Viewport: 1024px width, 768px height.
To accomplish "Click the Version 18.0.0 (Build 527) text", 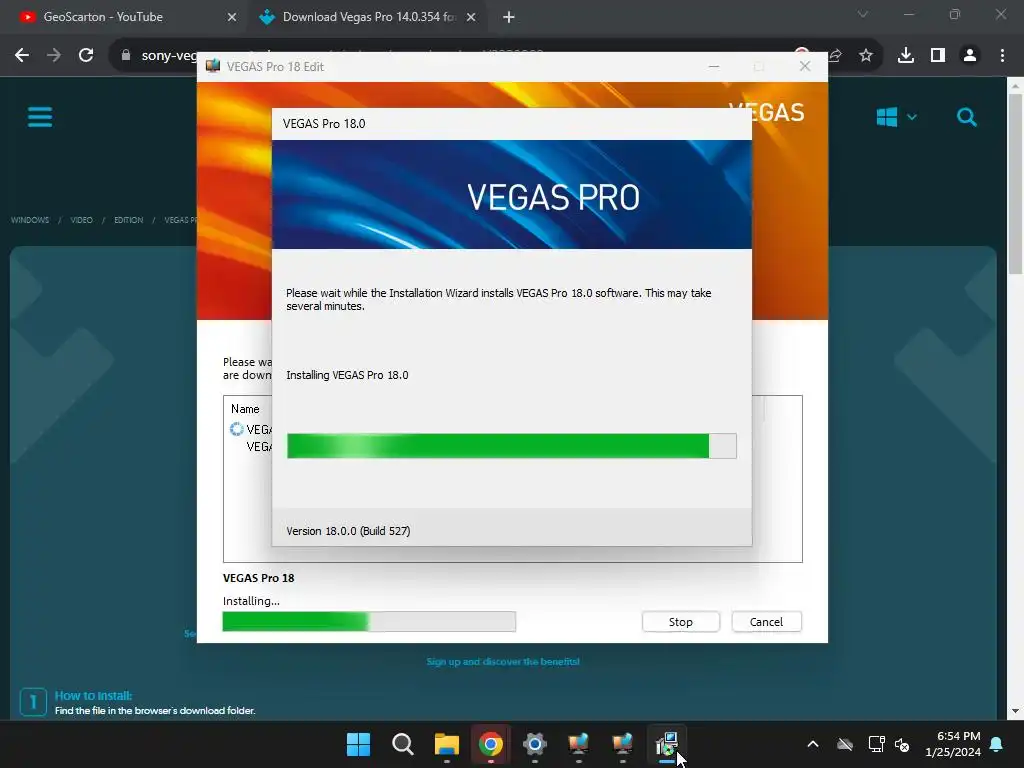I will click(348, 531).
